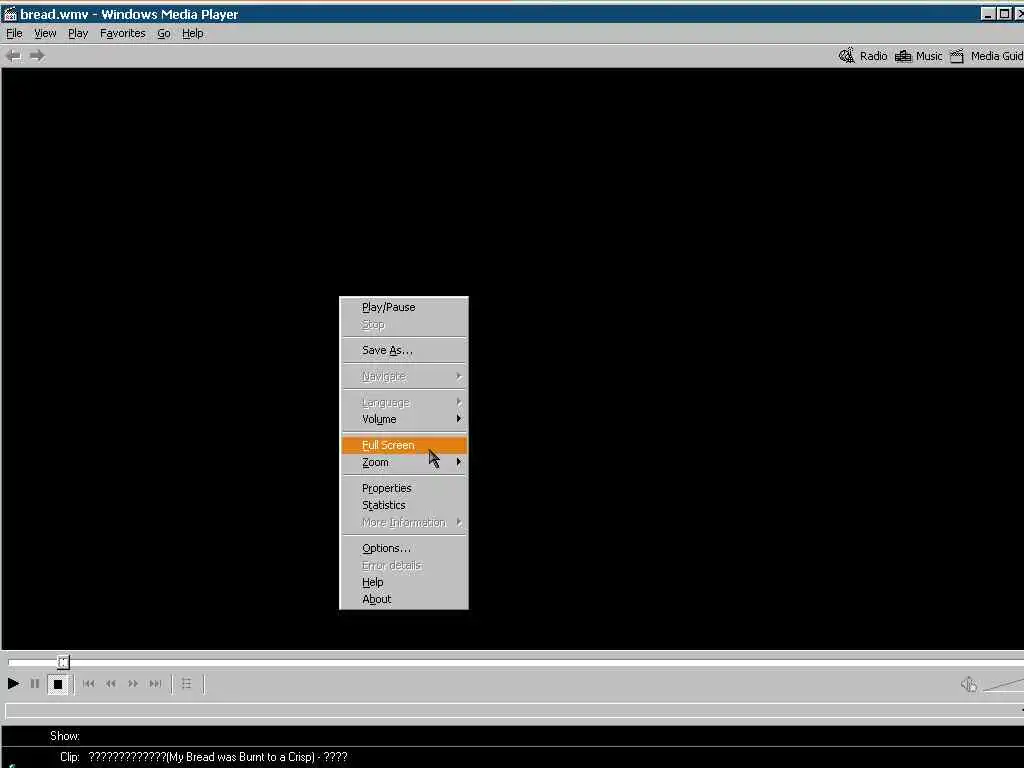The width and height of the screenshot is (1024, 768).
Task: Click the Clip title text in the info area
Action: (x=217, y=758)
